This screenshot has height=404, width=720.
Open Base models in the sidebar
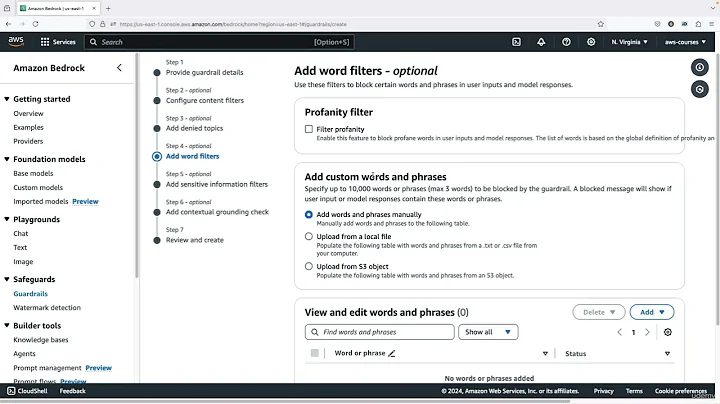click(33, 174)
